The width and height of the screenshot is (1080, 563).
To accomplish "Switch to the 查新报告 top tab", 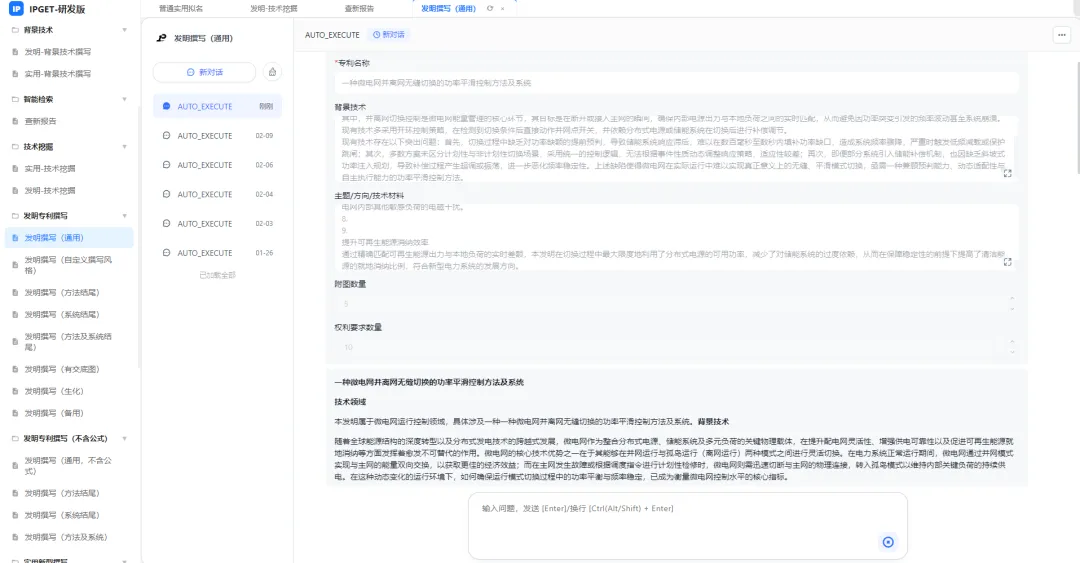I will click(x=359, y=9).
